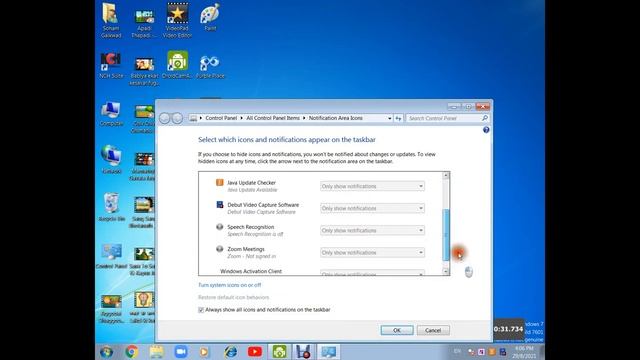Open the Apadi Thapadi video file
Screen dimensions: 640x360
[144, 24]
